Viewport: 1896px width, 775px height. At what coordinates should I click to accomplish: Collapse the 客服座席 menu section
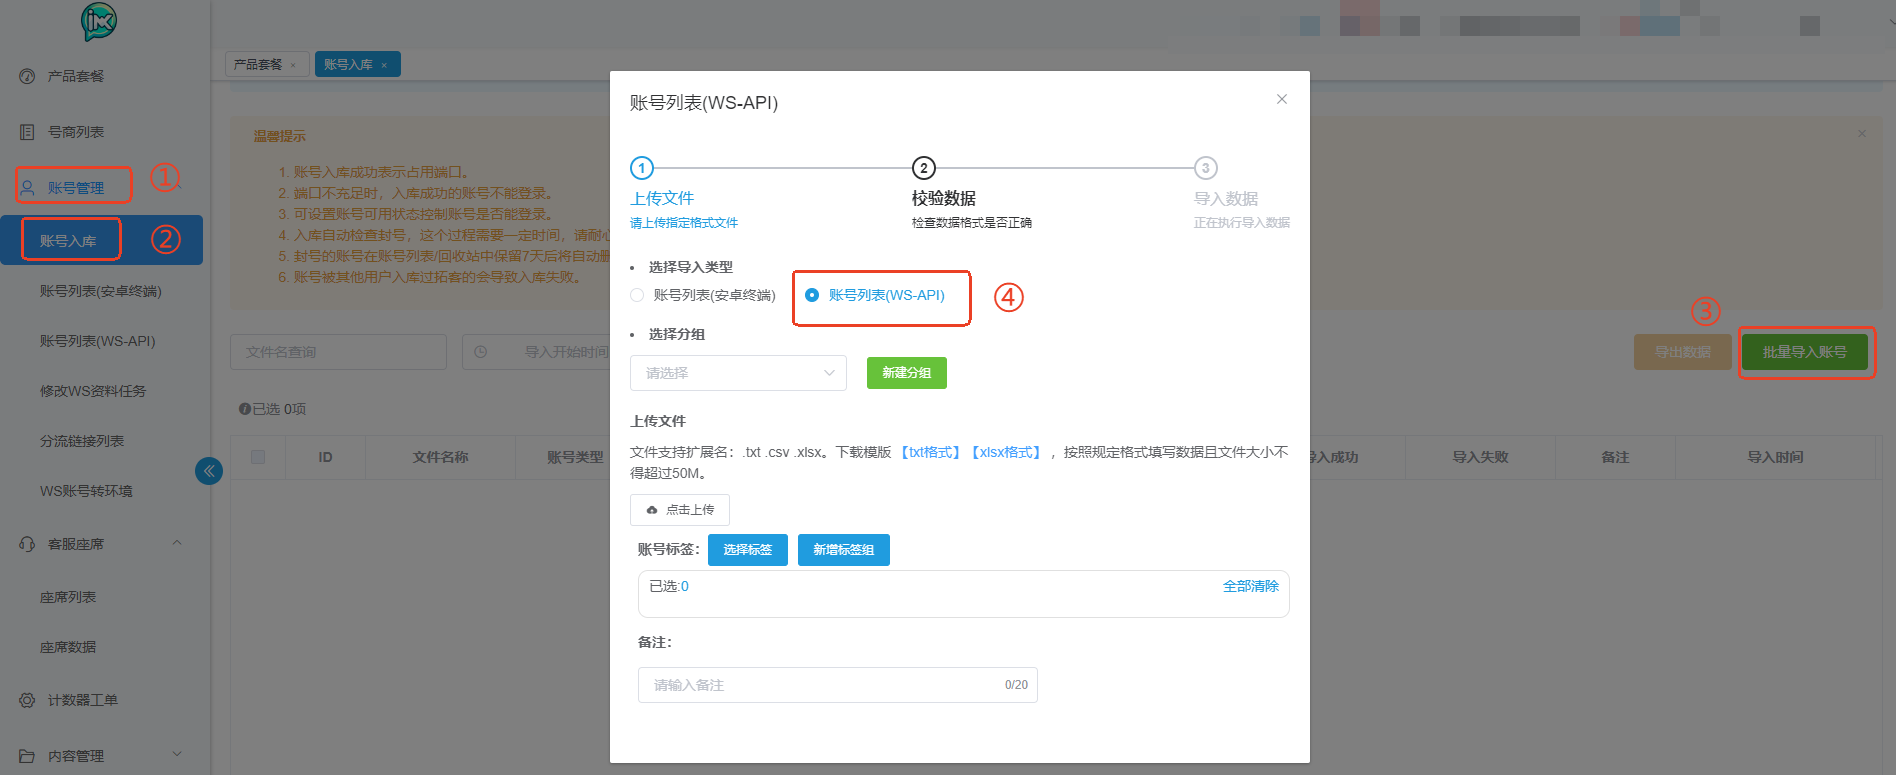pos(177,543)
